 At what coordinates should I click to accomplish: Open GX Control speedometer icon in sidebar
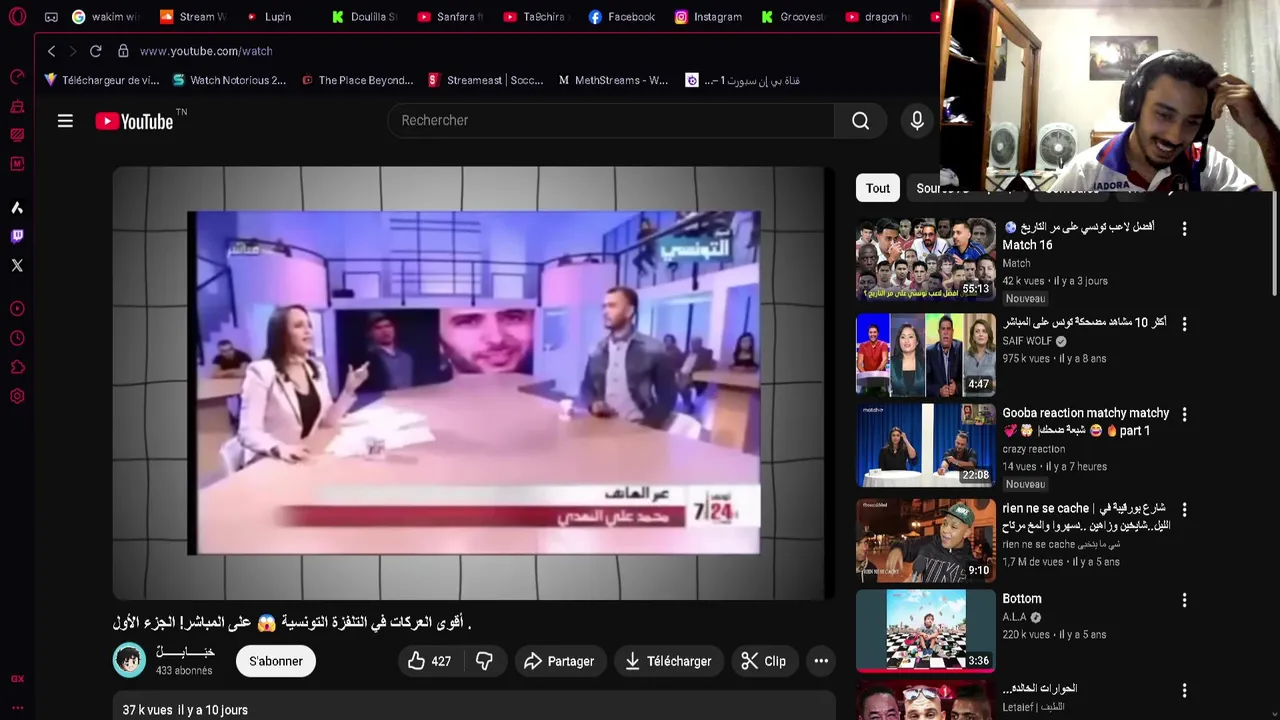click(x=17, y=77)
